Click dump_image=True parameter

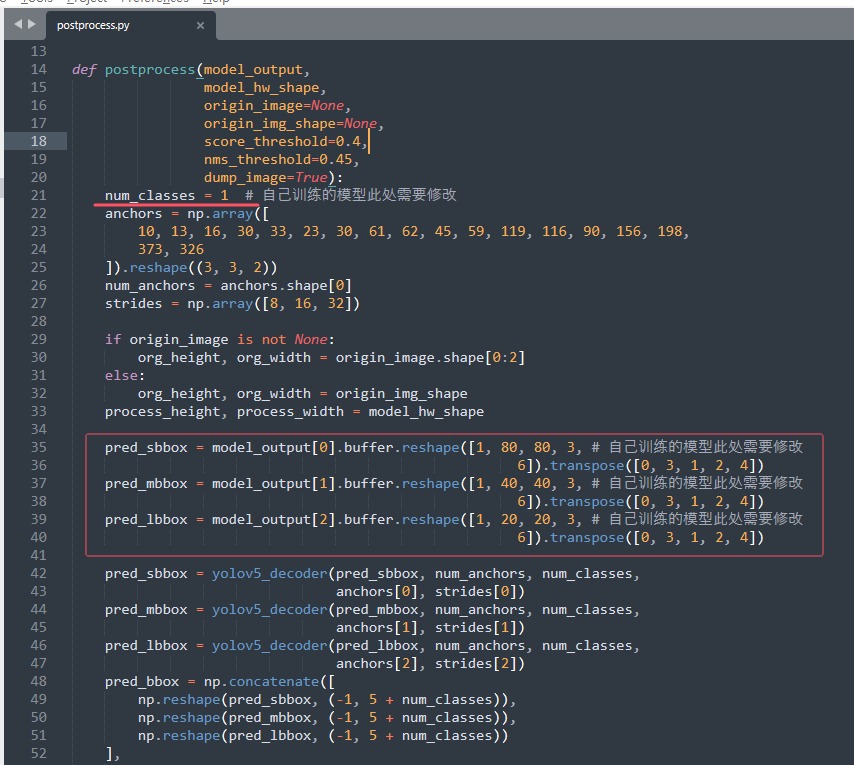pyautogui.click(x=266, y=178)
